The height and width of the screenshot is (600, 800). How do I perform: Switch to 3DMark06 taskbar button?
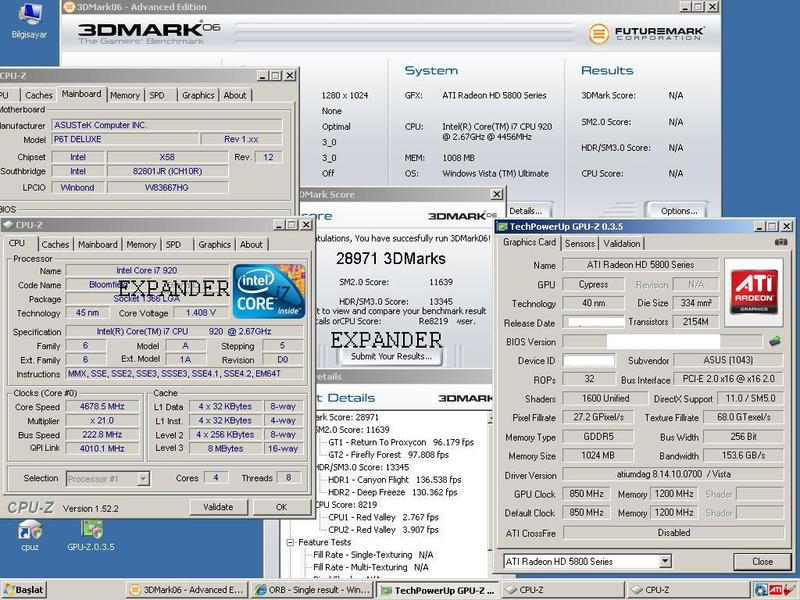[x=187, y=590]
